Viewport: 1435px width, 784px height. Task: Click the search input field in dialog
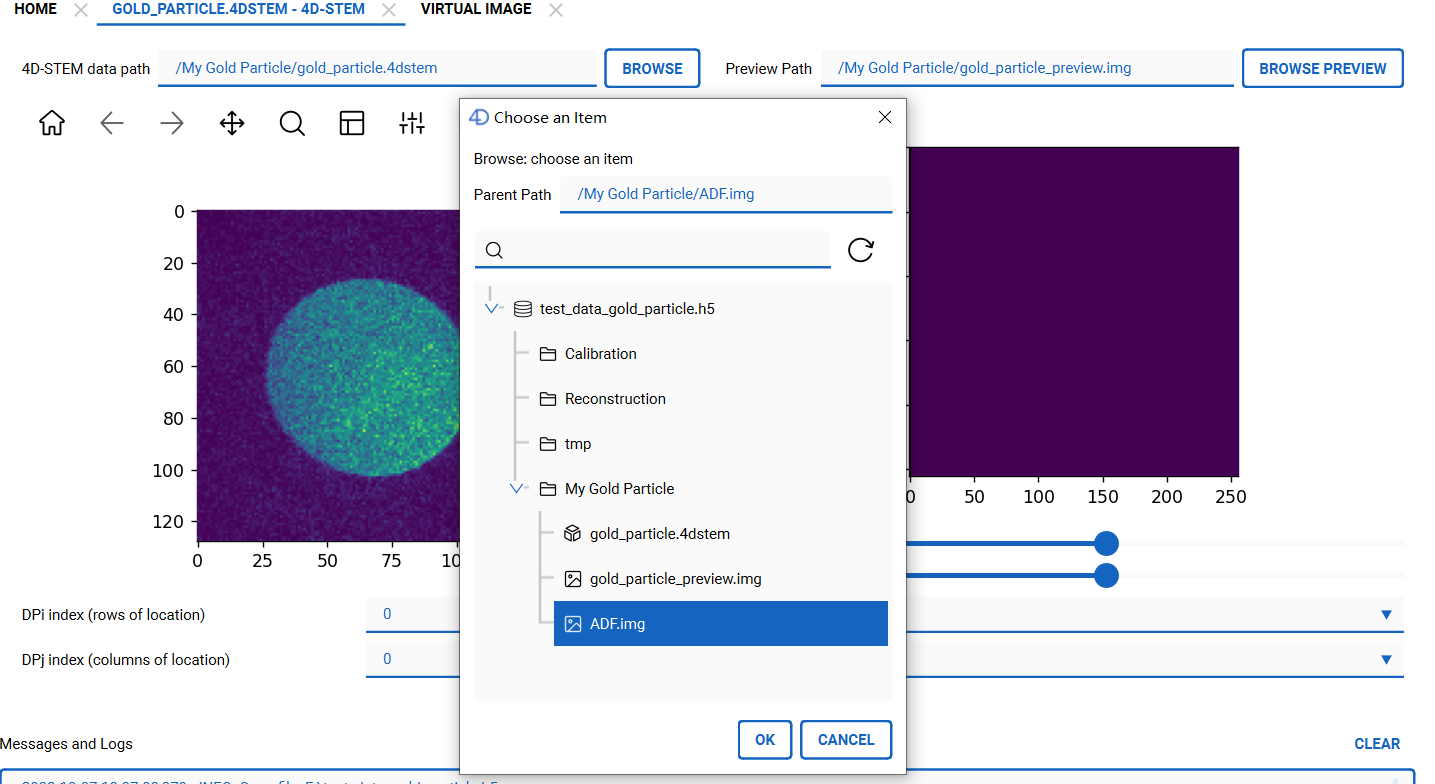pos(653,250)
